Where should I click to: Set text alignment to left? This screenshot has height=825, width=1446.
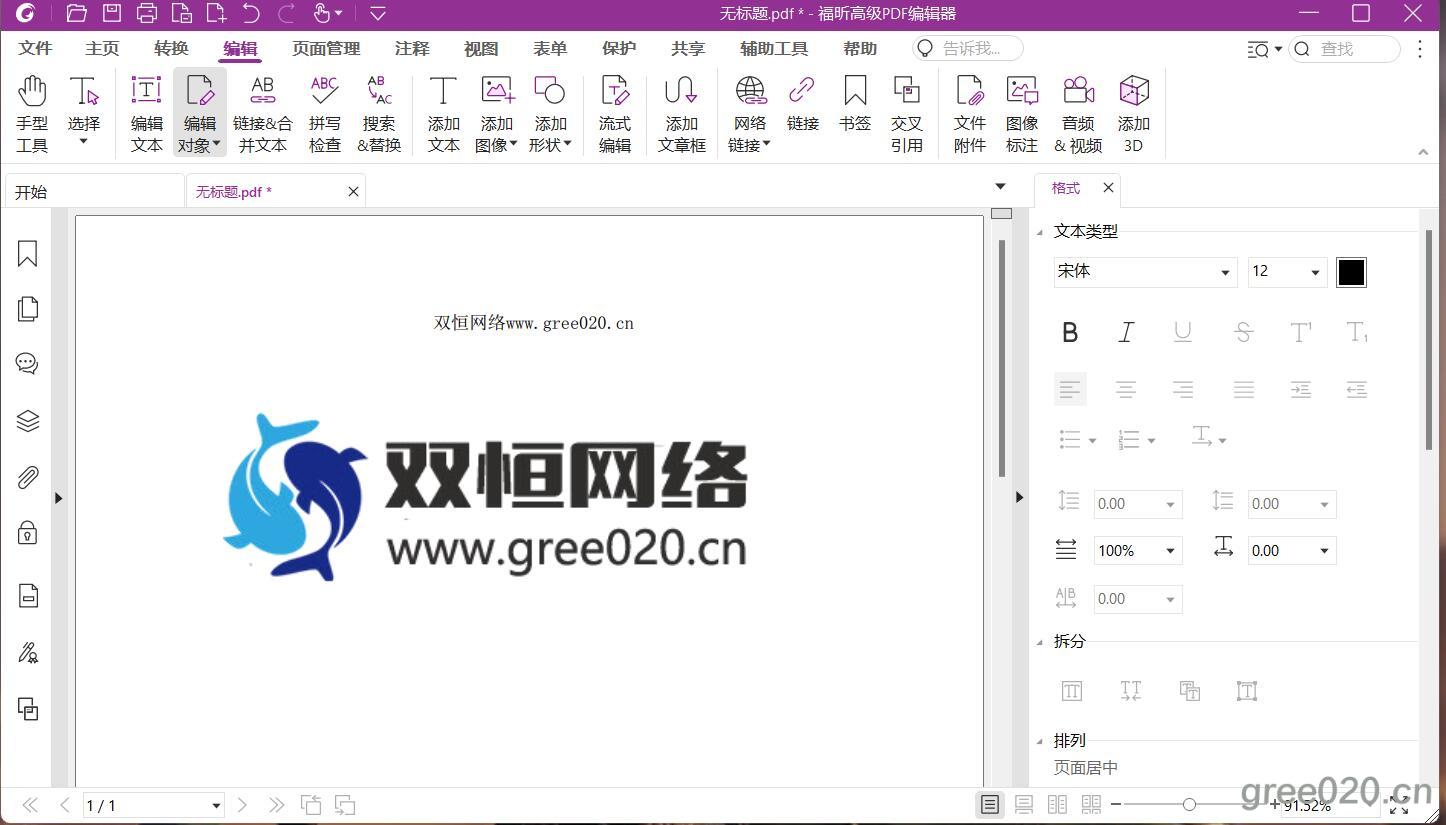pyautogui.click(x=1070, y=390)
